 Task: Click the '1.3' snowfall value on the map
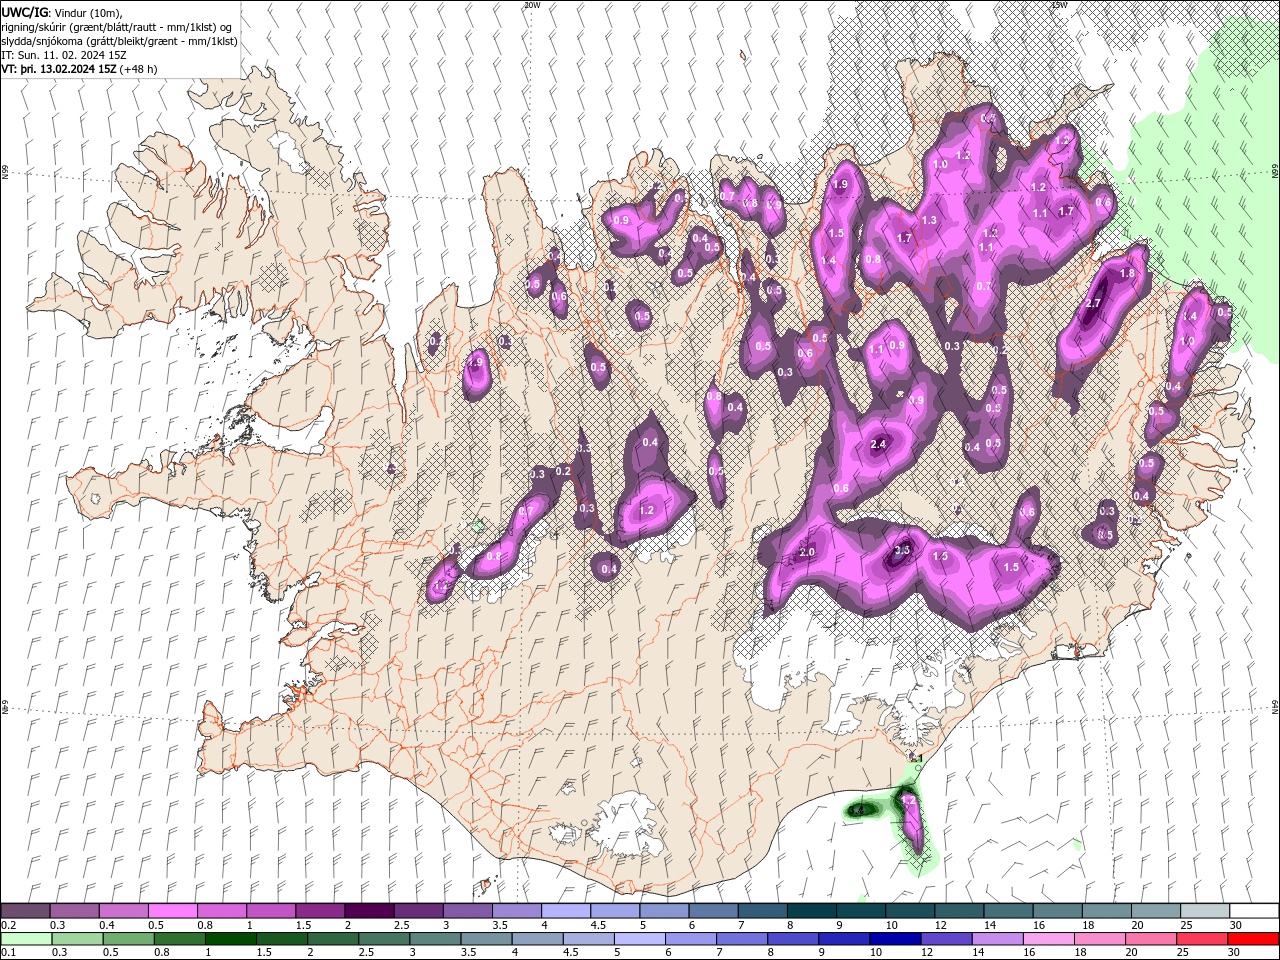pyautogui.click(x=929, y=220)
